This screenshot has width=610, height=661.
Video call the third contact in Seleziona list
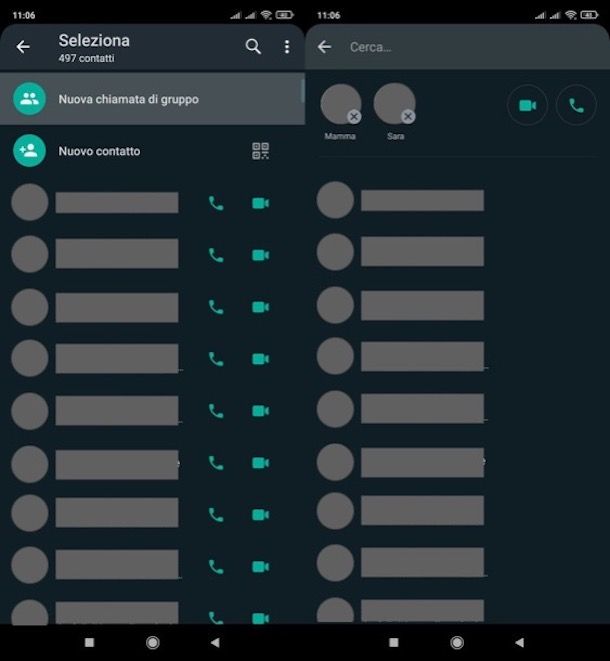pos(261,307)
